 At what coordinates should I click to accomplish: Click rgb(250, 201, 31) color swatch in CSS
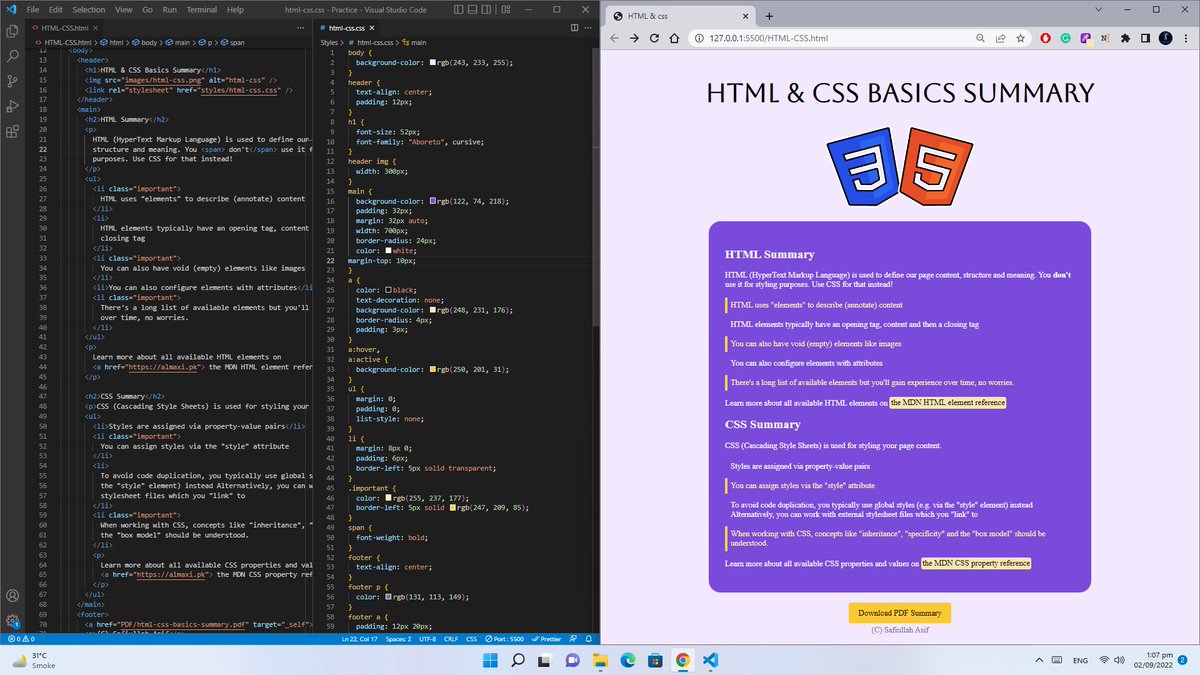(x=433, y=370)
